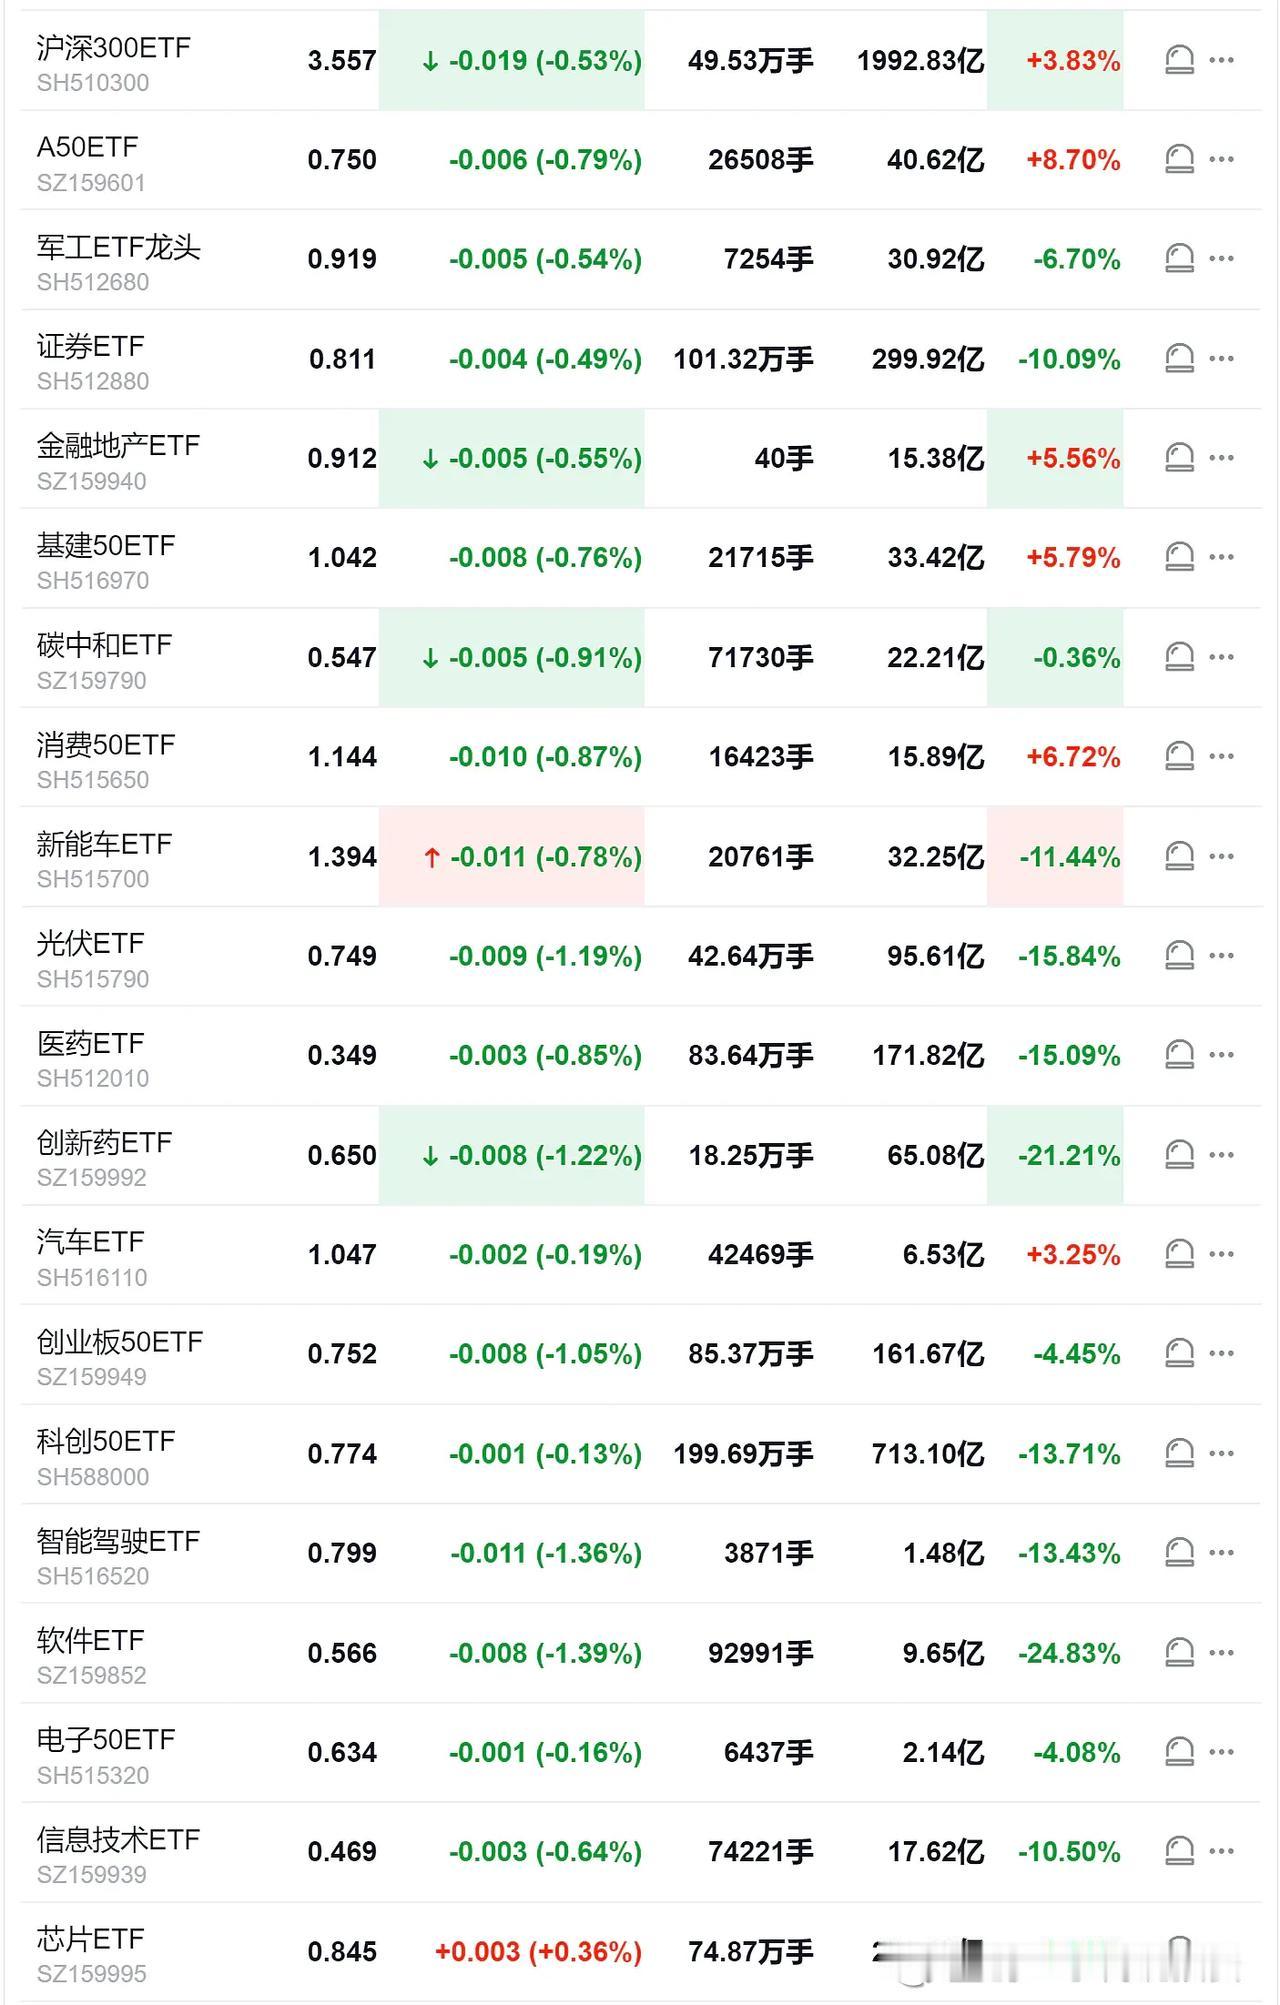Click change +0.003 (+0.36%) of 芯片ETF
Screen dimensions: 1280x2005
(x=538, y=1951)
